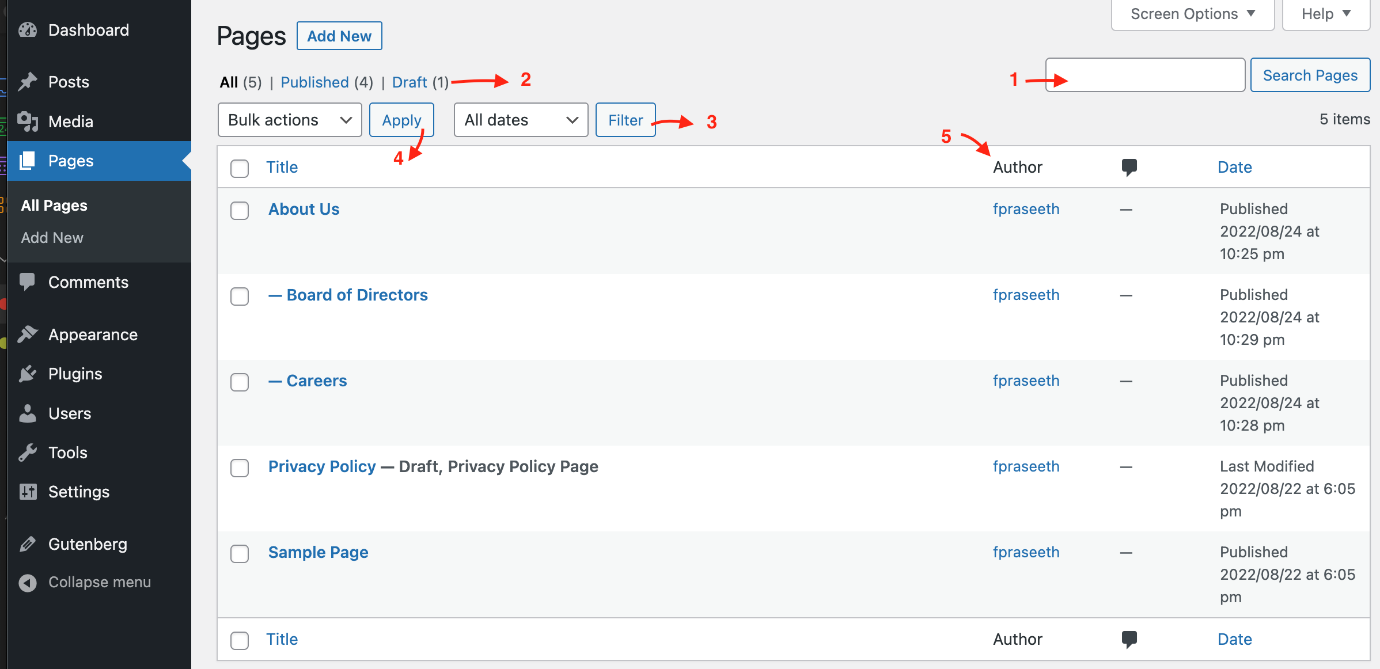Viewport: 1380px width, 669px height.
Task: Expand the All dates dropdown
Action: coord(520,120)
